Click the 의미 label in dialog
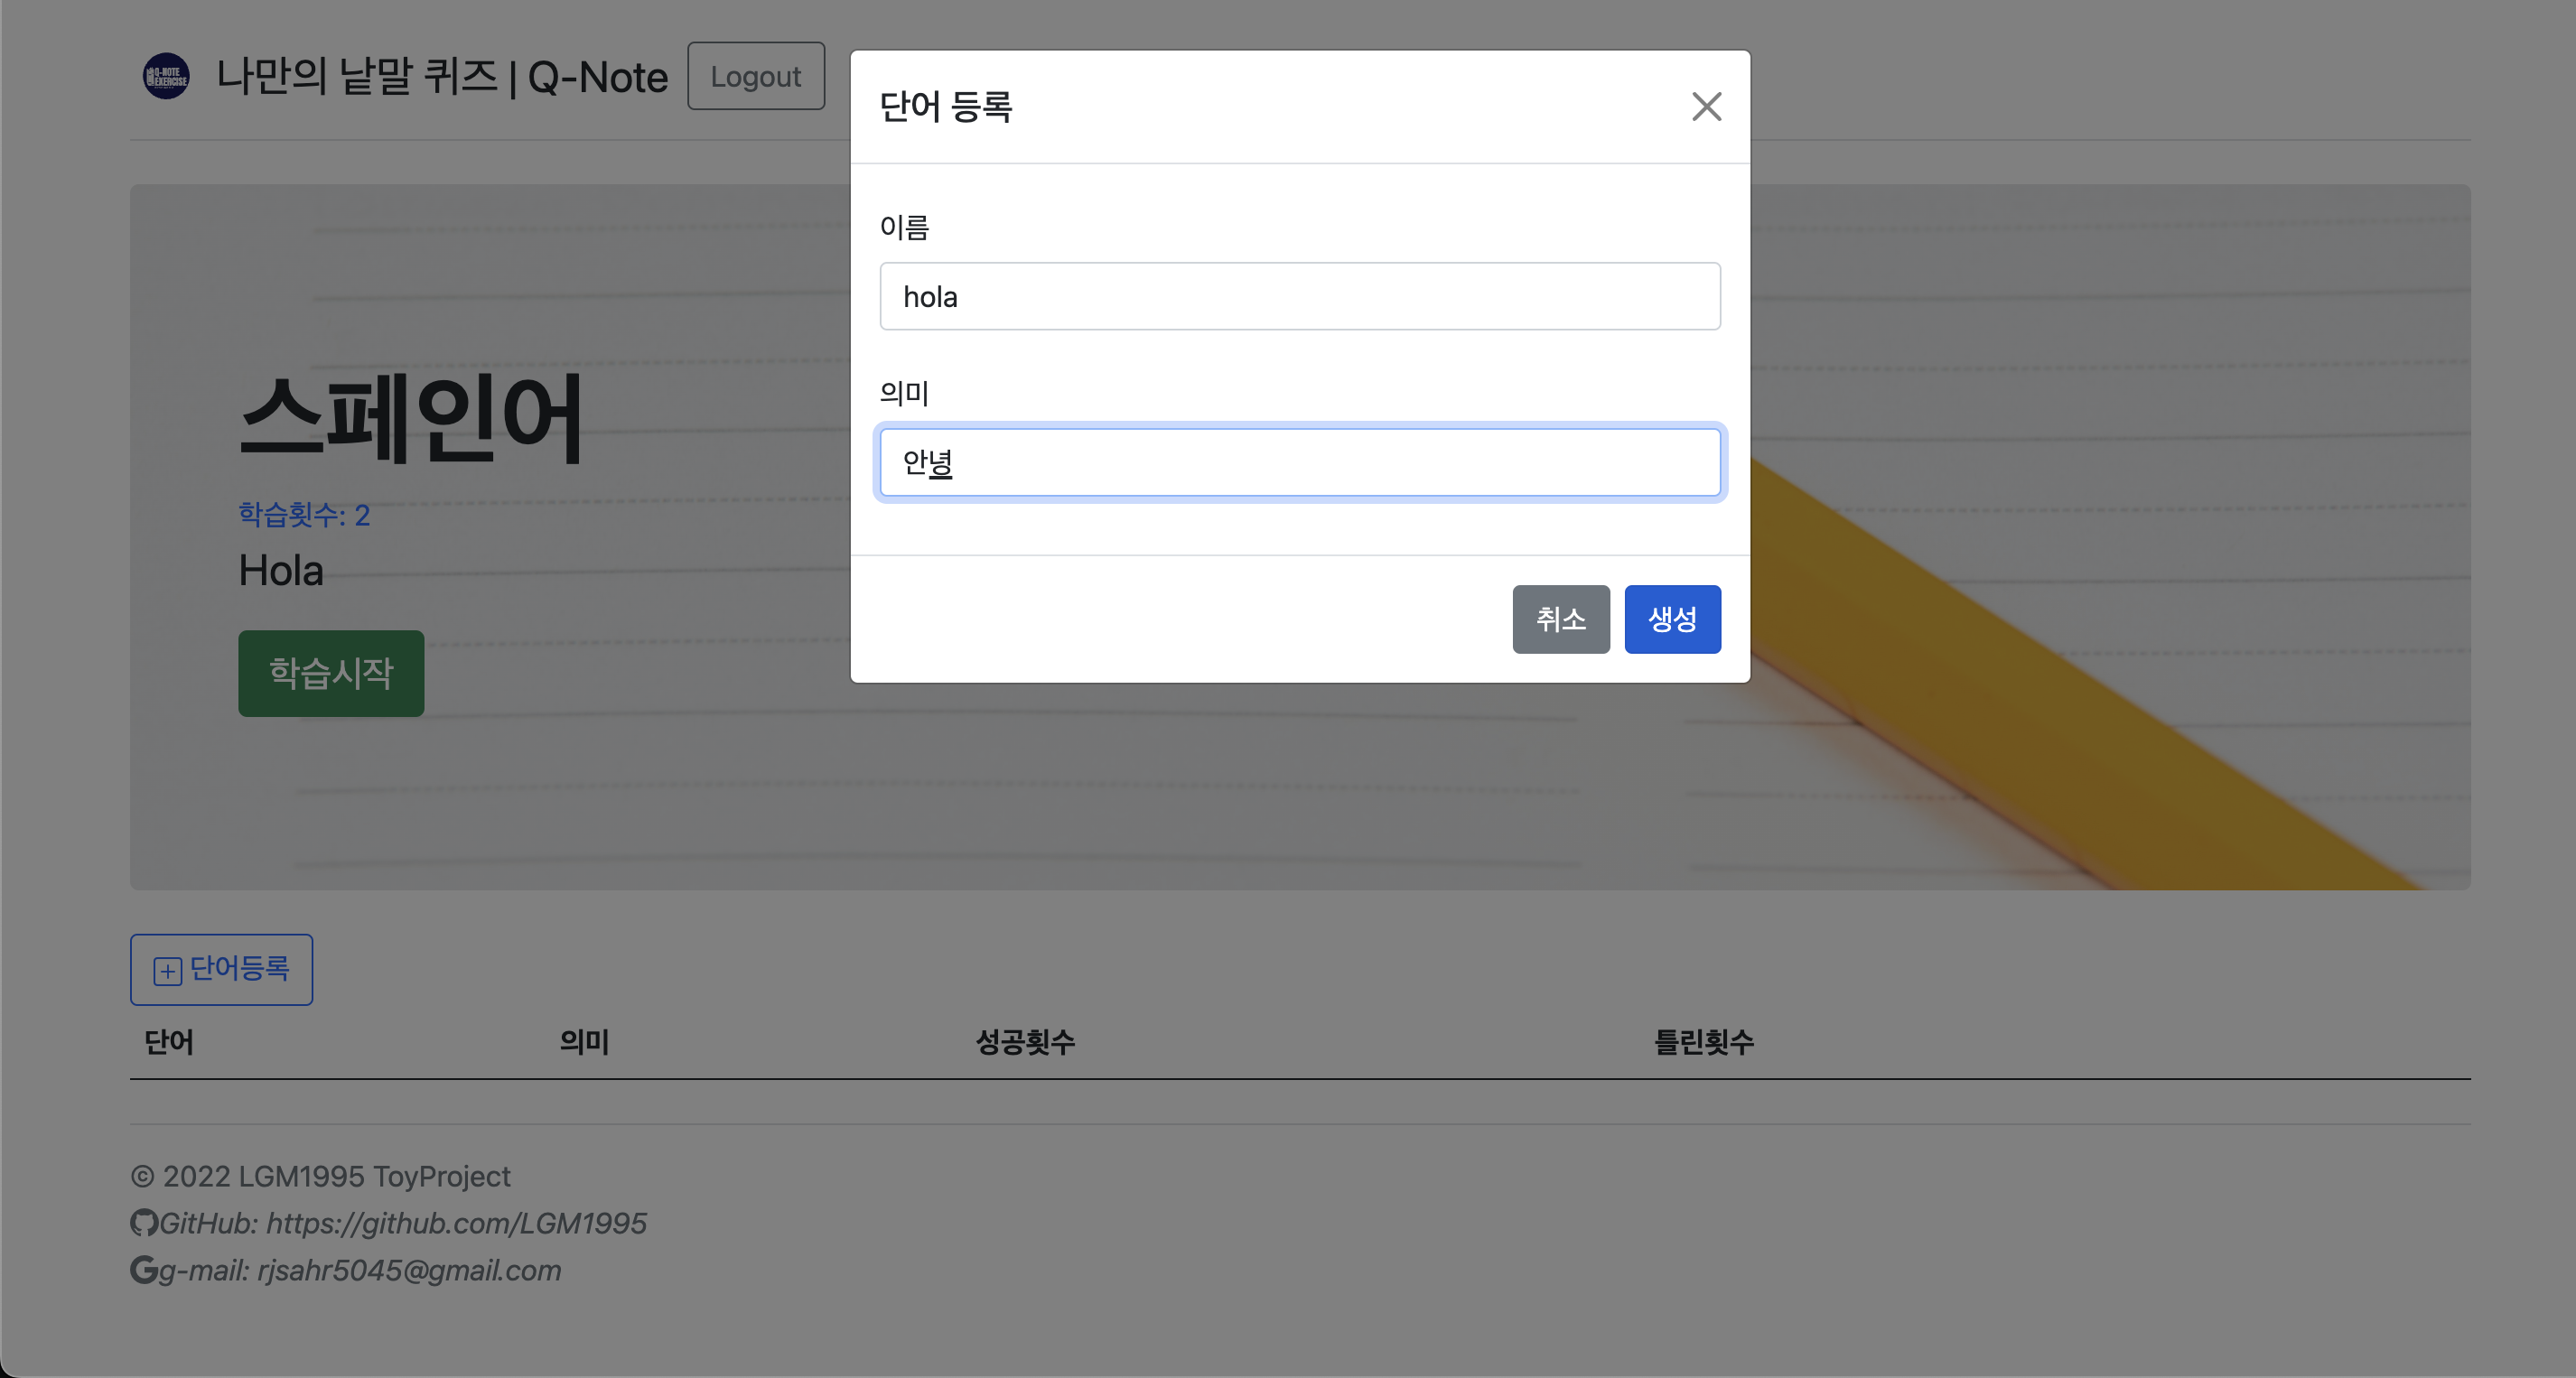This screenshot has width=2576, height=1378. tap(905, 393)
